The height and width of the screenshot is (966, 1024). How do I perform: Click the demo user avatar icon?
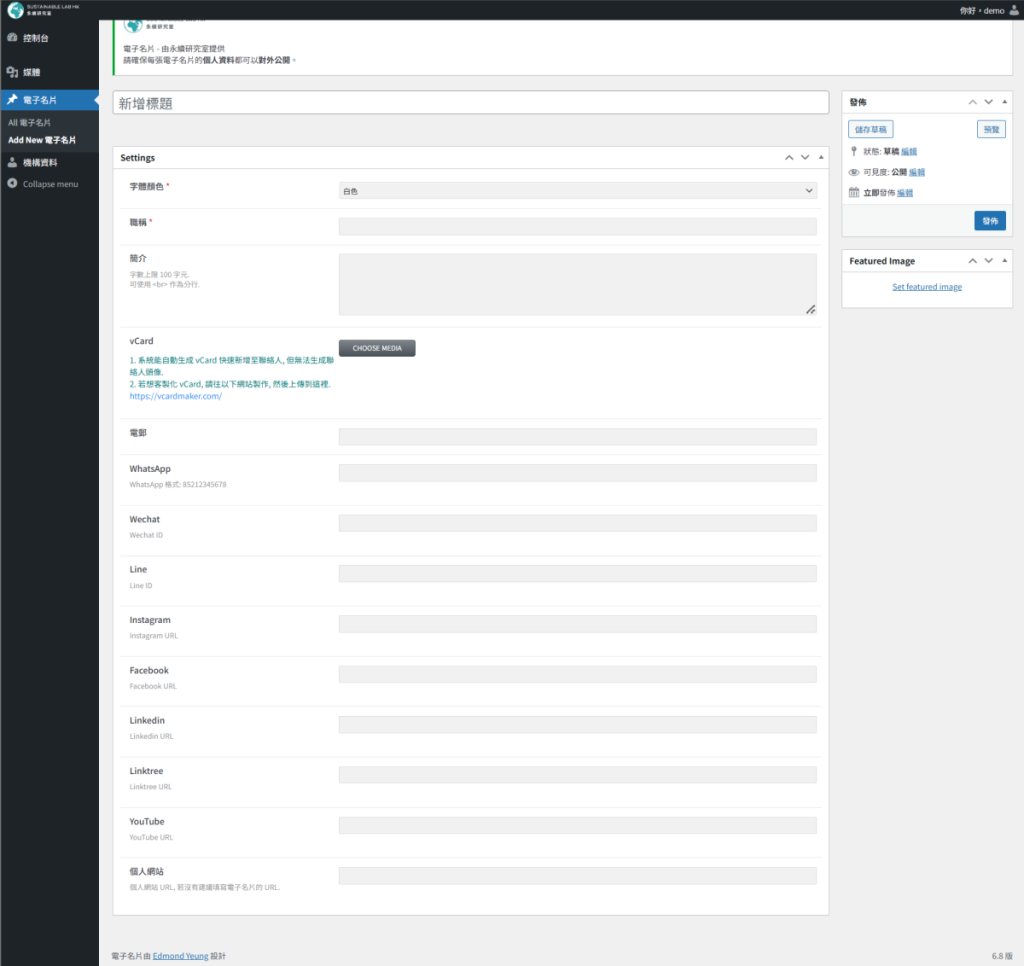point(1013,10)
